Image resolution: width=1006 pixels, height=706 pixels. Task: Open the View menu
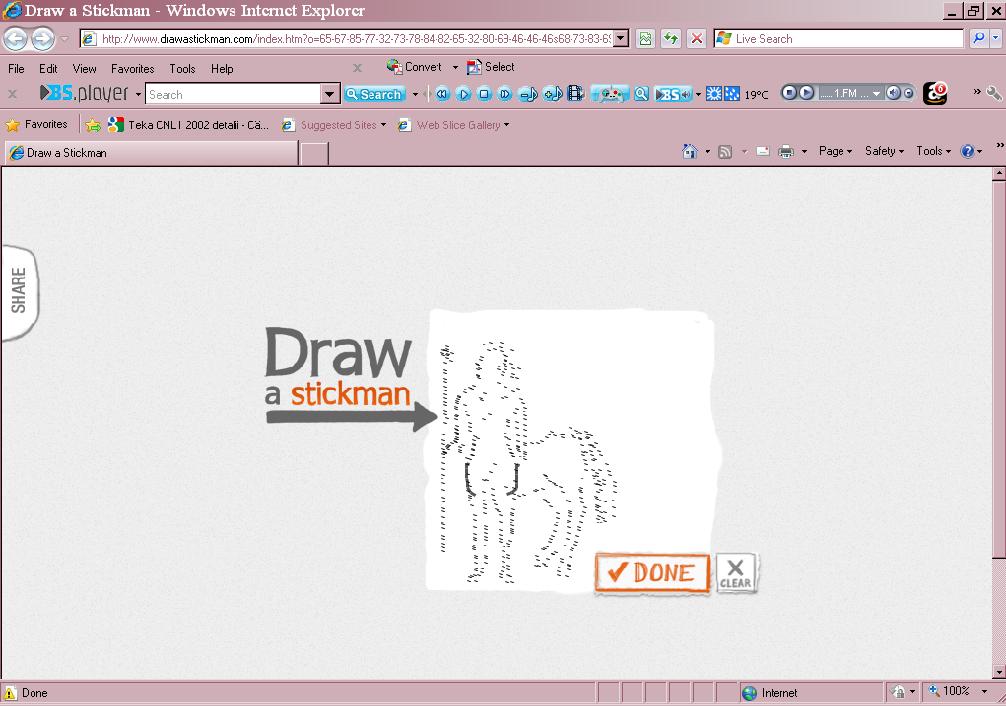tap(84, 69)
